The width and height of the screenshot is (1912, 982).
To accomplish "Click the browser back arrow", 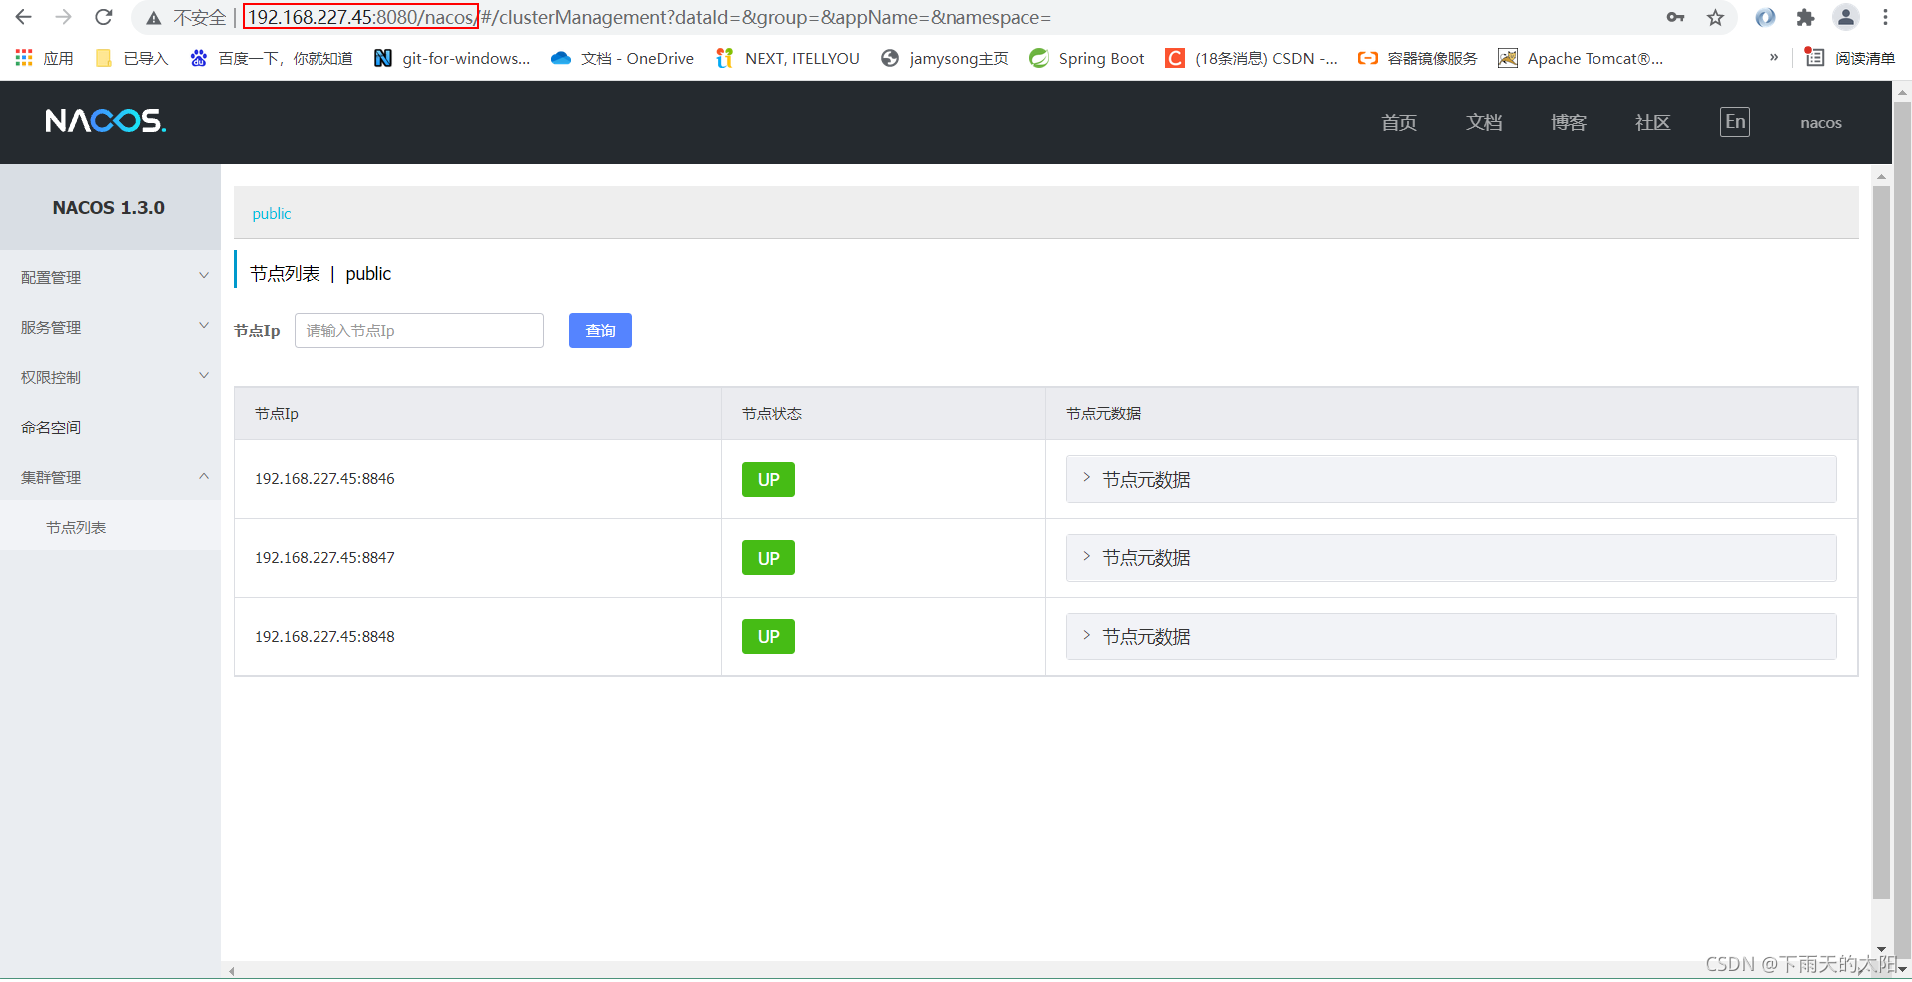I will click(24, 17).
